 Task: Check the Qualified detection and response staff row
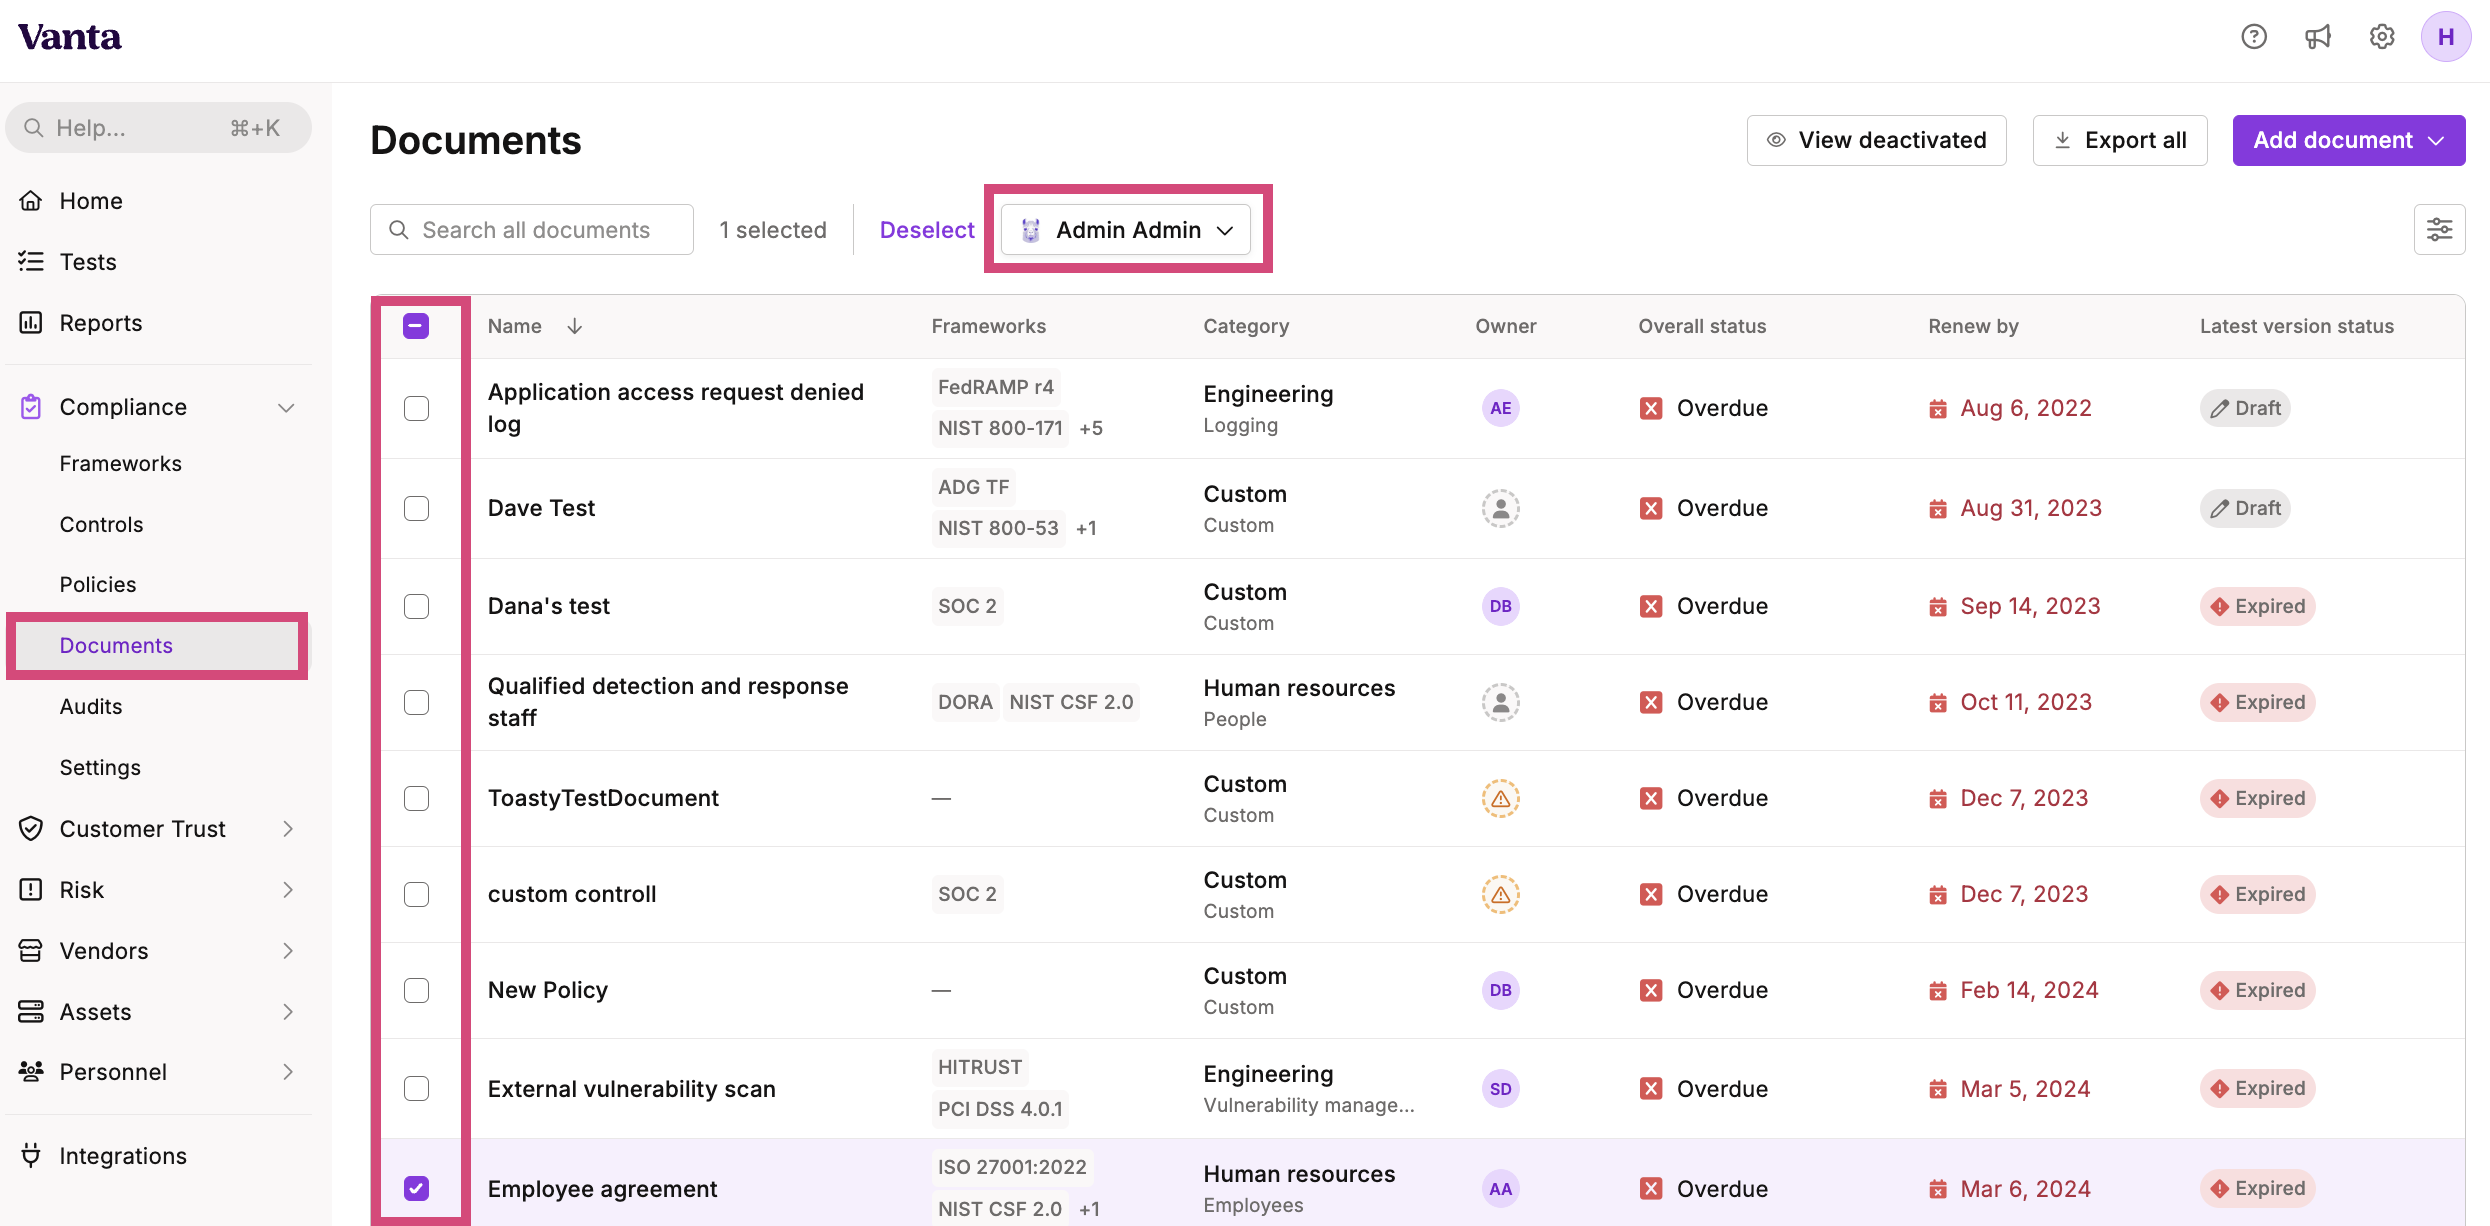(416, 702)
